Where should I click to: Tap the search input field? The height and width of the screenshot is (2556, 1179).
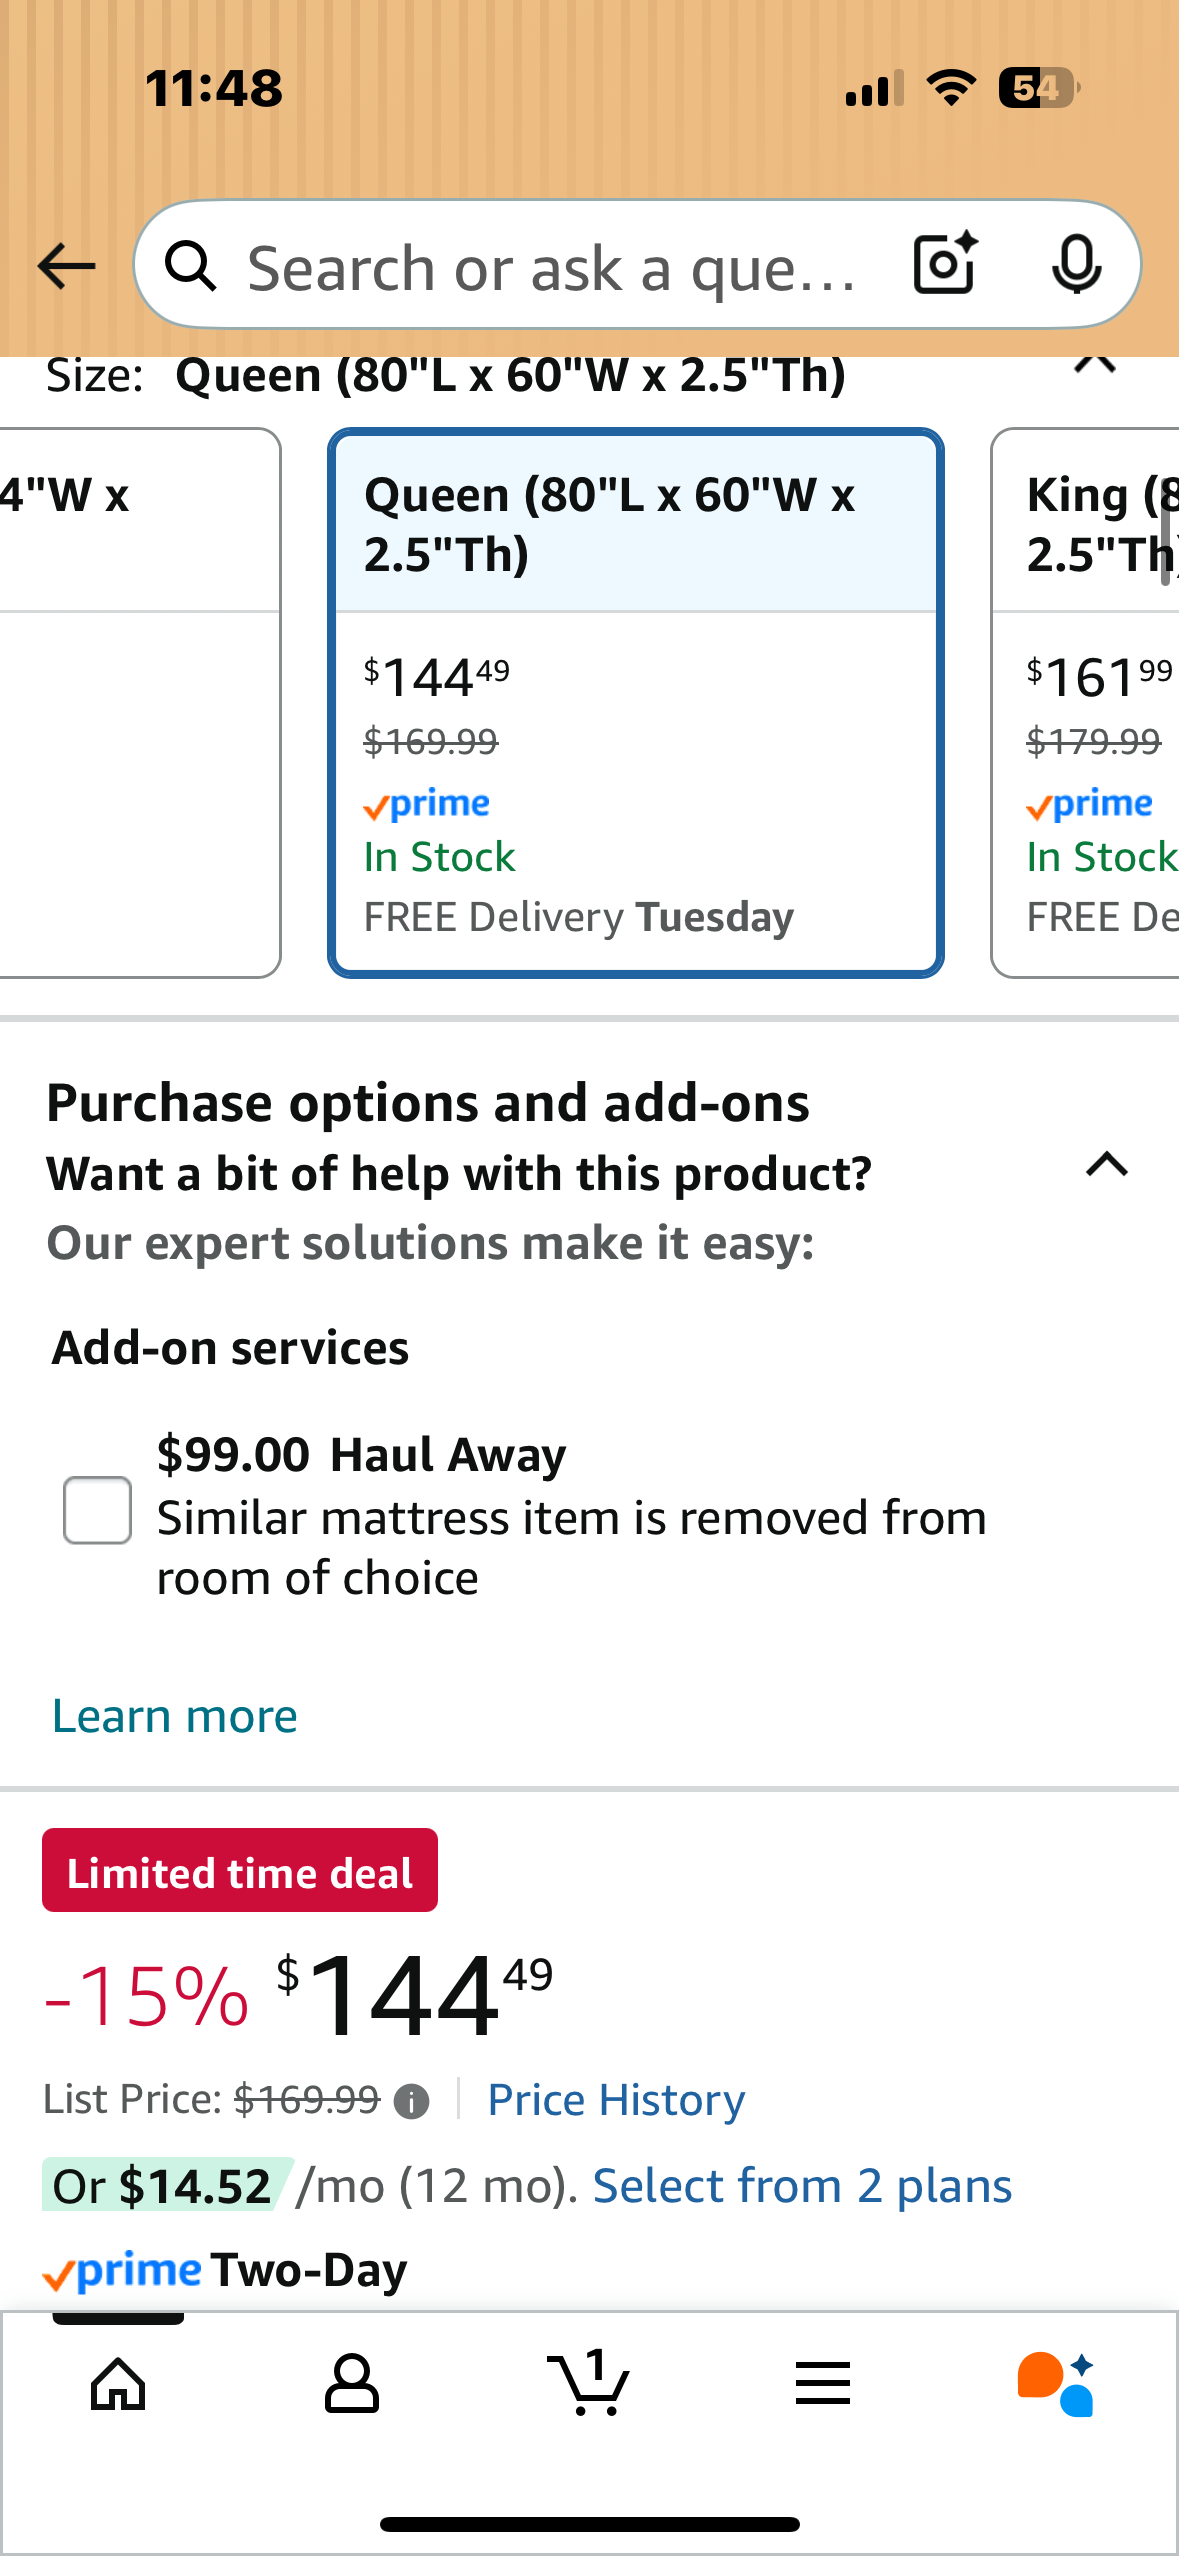[x=550, y=266]
